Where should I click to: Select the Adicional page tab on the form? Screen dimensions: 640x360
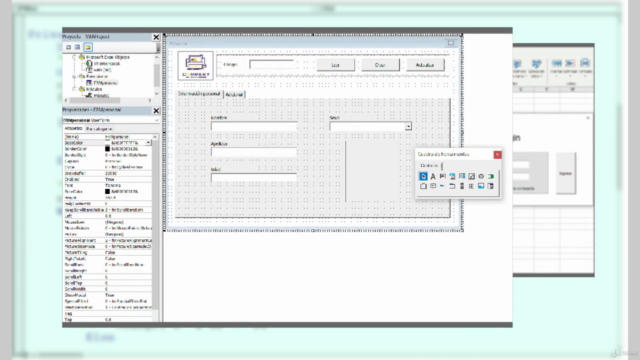point(234,94)
